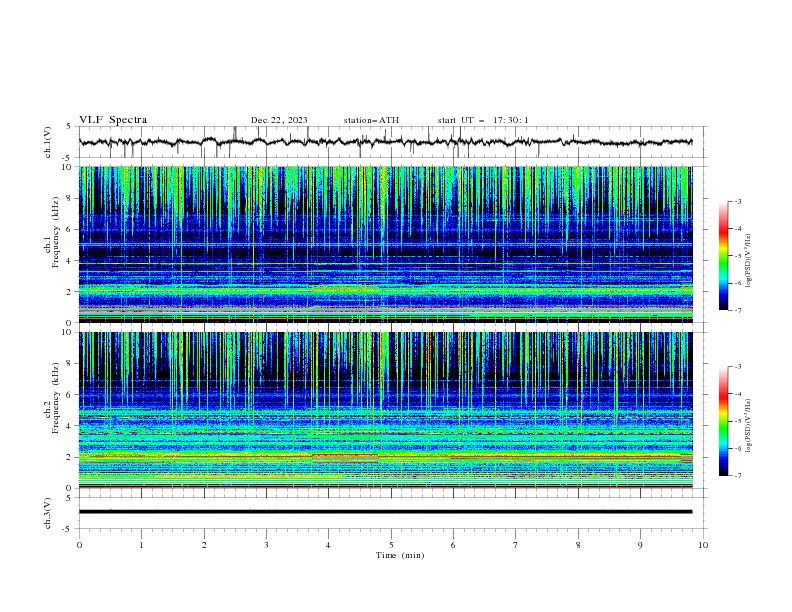
Task: Click the "ch.3(V)" axis label
Action: click(x=48, y=513)
